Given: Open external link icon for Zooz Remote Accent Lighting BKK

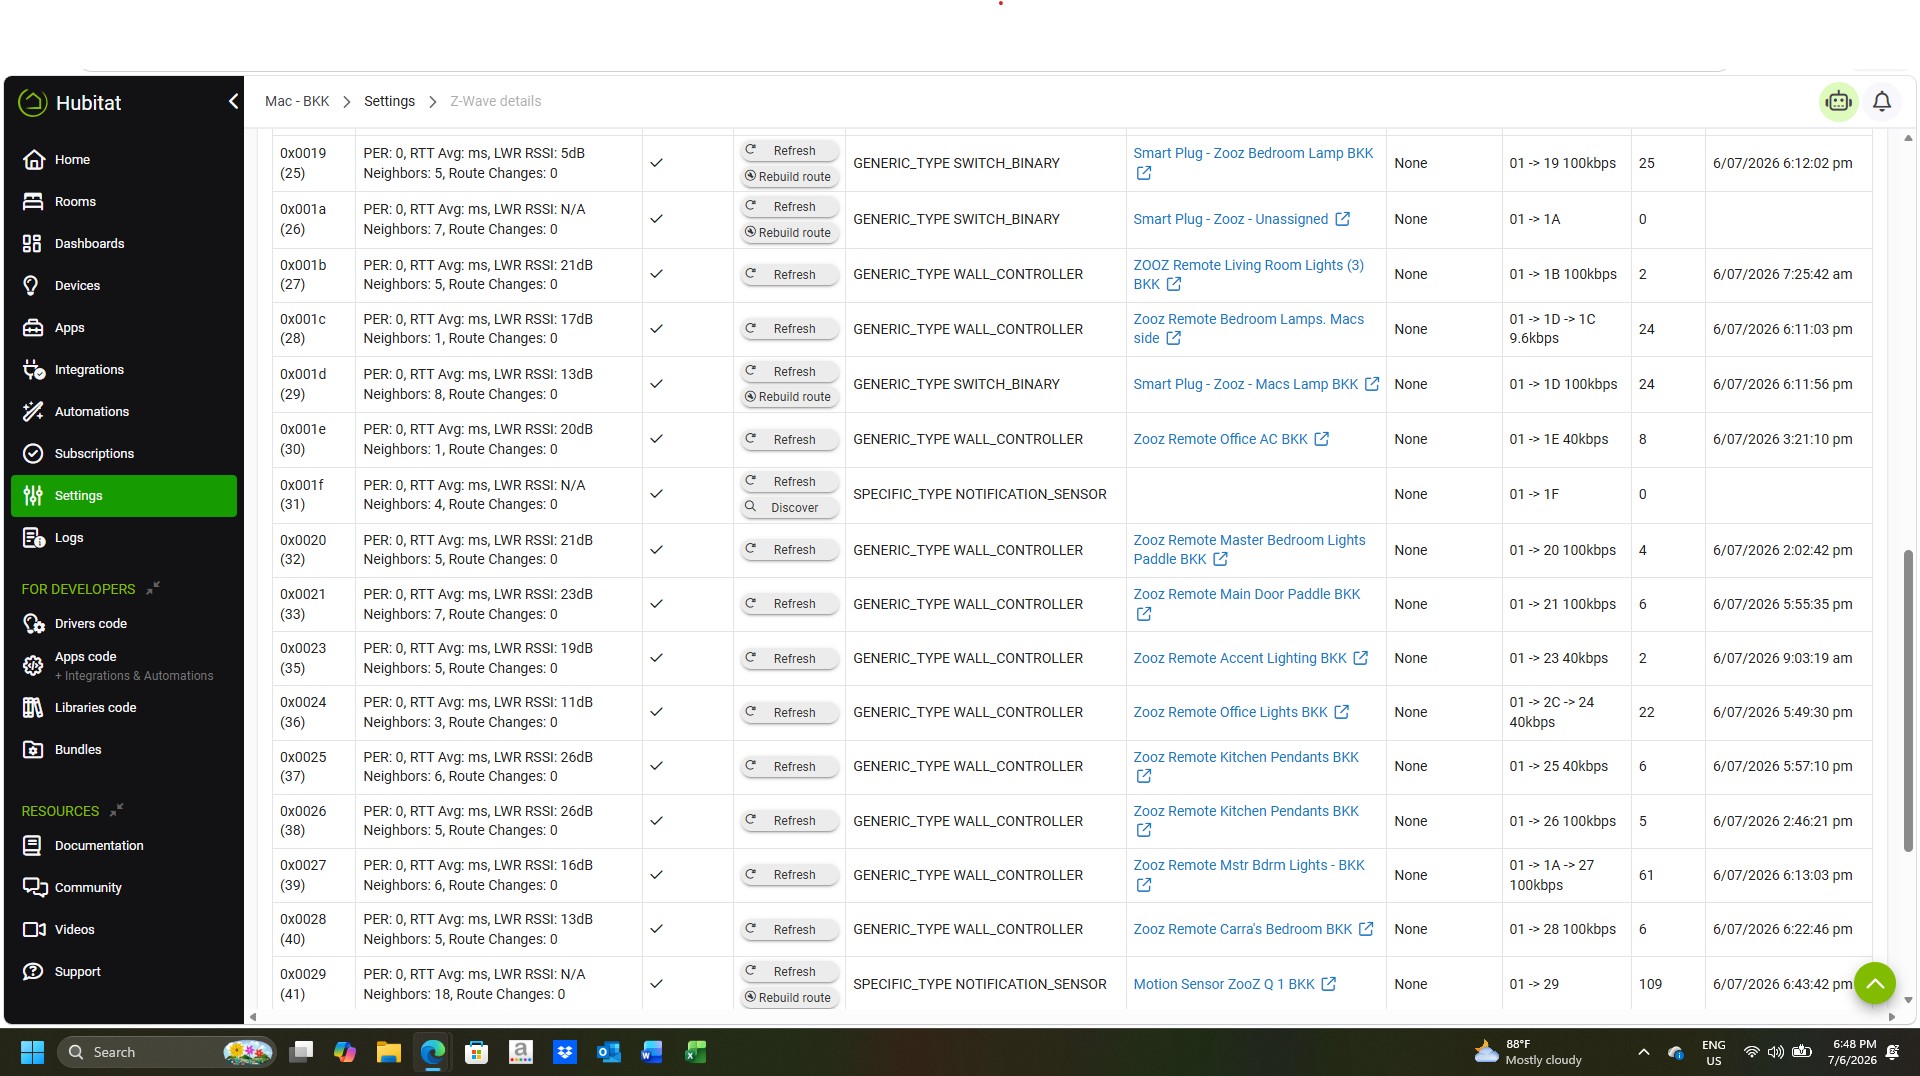Looking at the screenshot, I should (x=1361, y=658).
